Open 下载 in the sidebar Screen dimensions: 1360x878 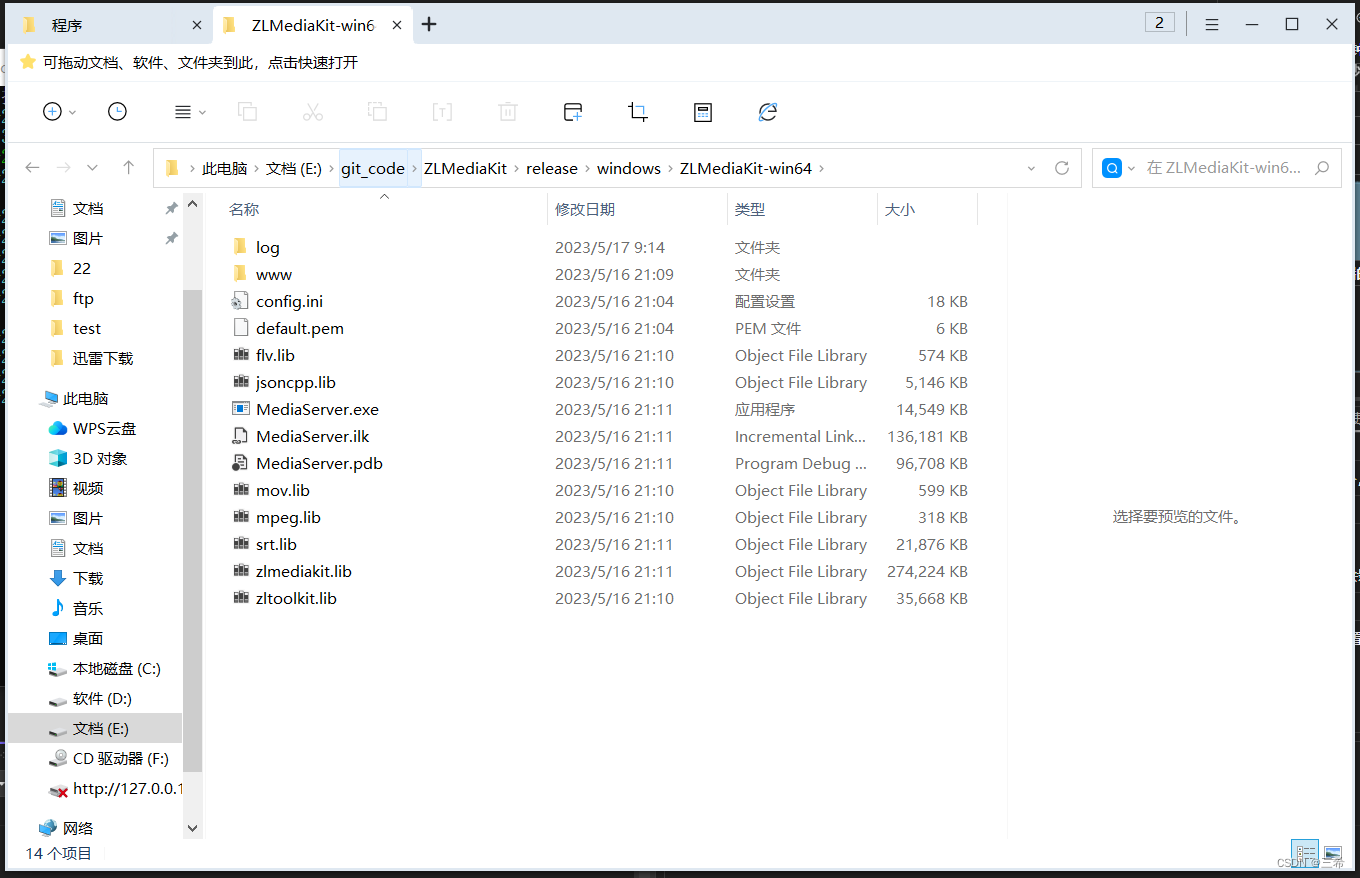pyautogui.click(x=88, y=578)
